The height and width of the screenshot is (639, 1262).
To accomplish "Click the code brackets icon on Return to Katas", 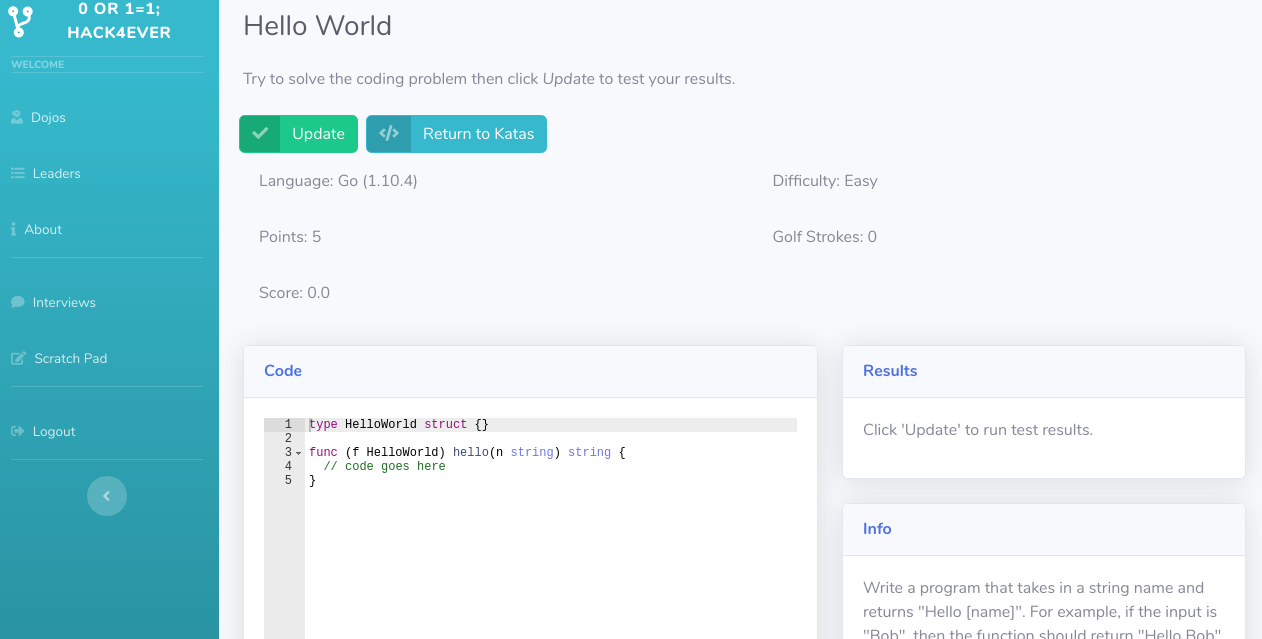I will tap(389, 134).
